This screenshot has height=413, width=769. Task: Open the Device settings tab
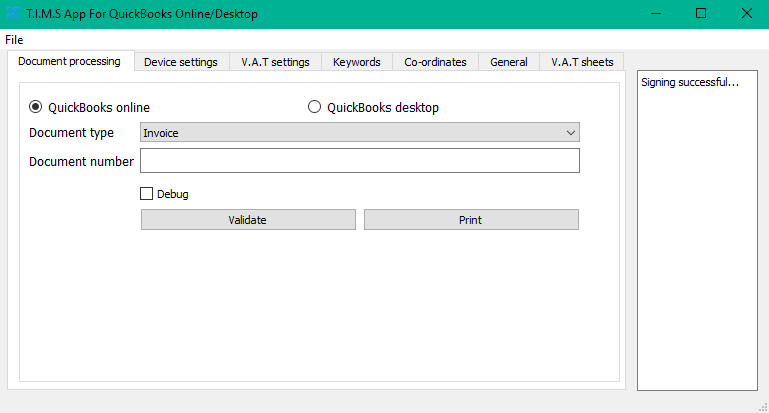tap(181, 62)
